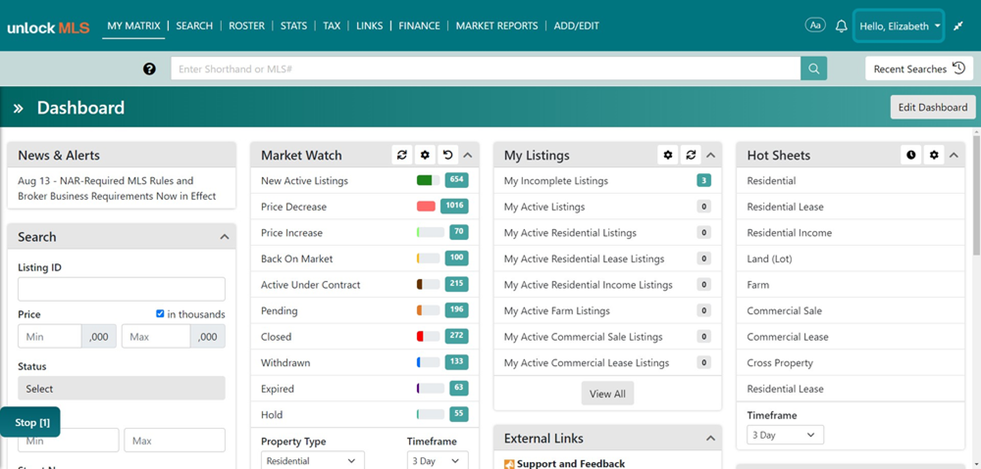Image resolution: width=981 pixels, height=469 pixels.
Task: Open My Active Farm Listings row
Action: point(607,311)
